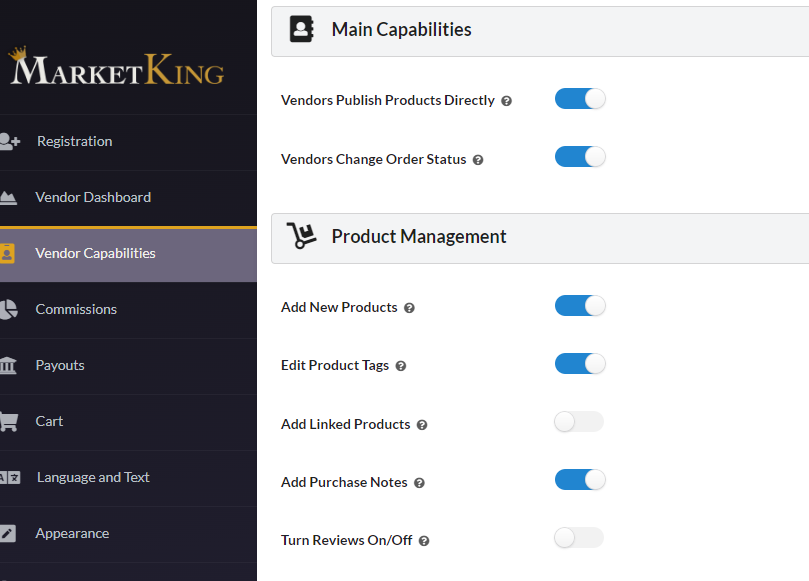Switch off the Edit Product Tags toggle

pyautogui.click(x=580, y=364)
